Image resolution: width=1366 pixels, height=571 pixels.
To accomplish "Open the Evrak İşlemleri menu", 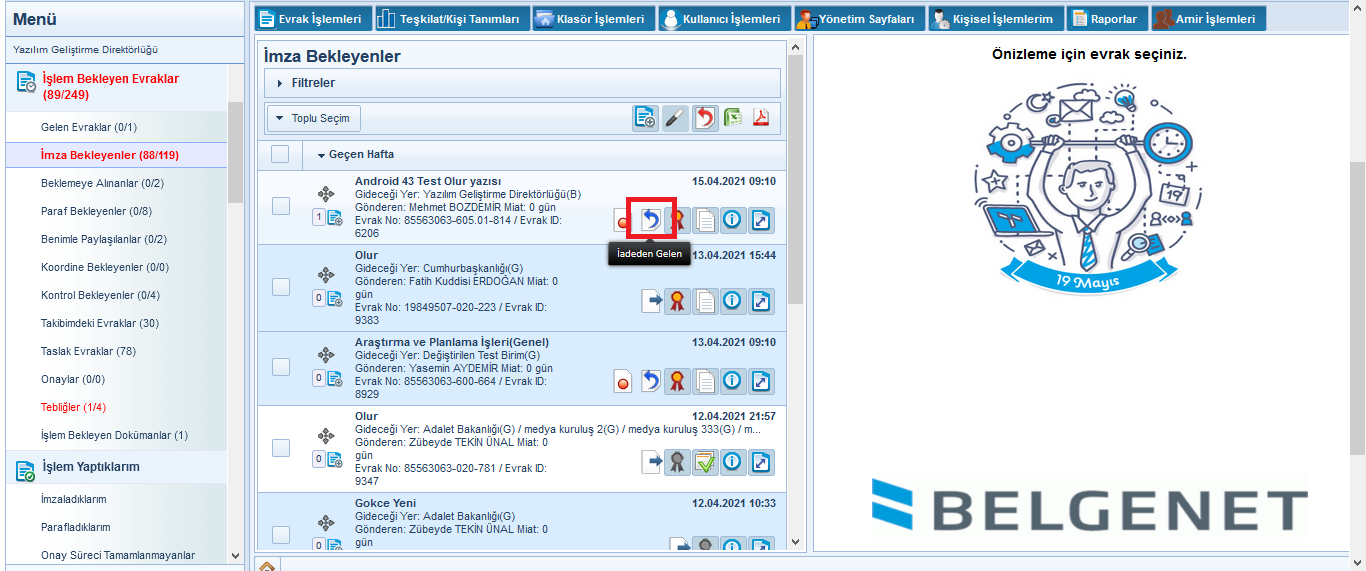I will pos(311,19).
